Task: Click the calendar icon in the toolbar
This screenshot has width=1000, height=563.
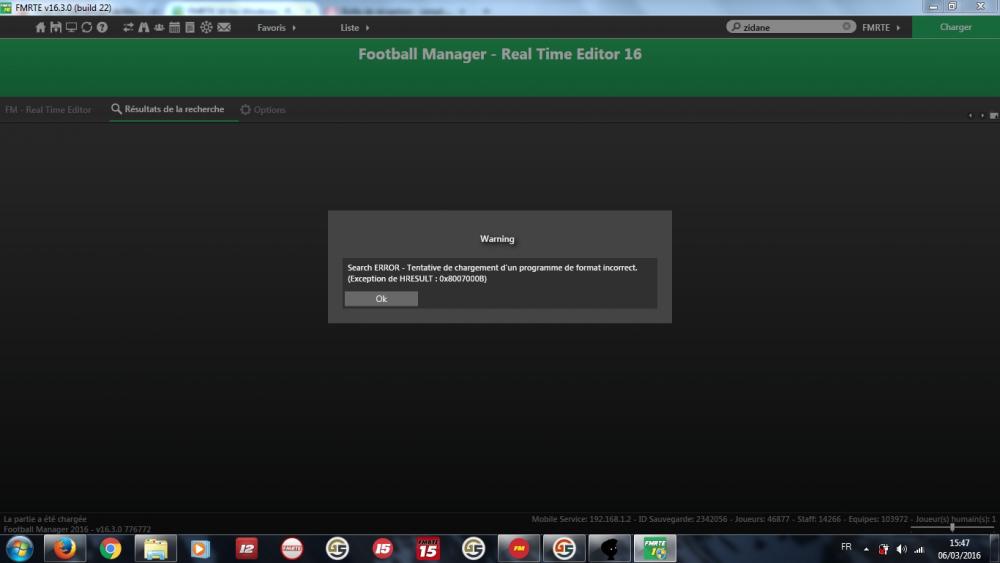Action: [174, 27]
